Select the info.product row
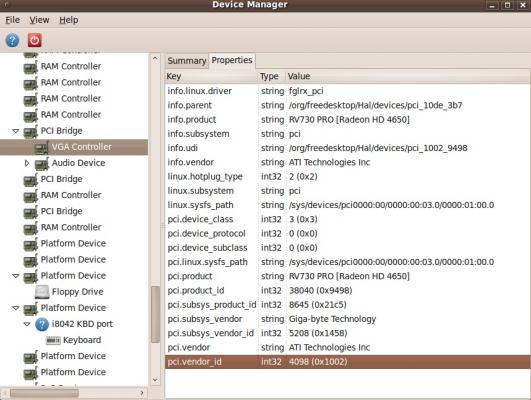Screen dimensions: 531x400 347,120
